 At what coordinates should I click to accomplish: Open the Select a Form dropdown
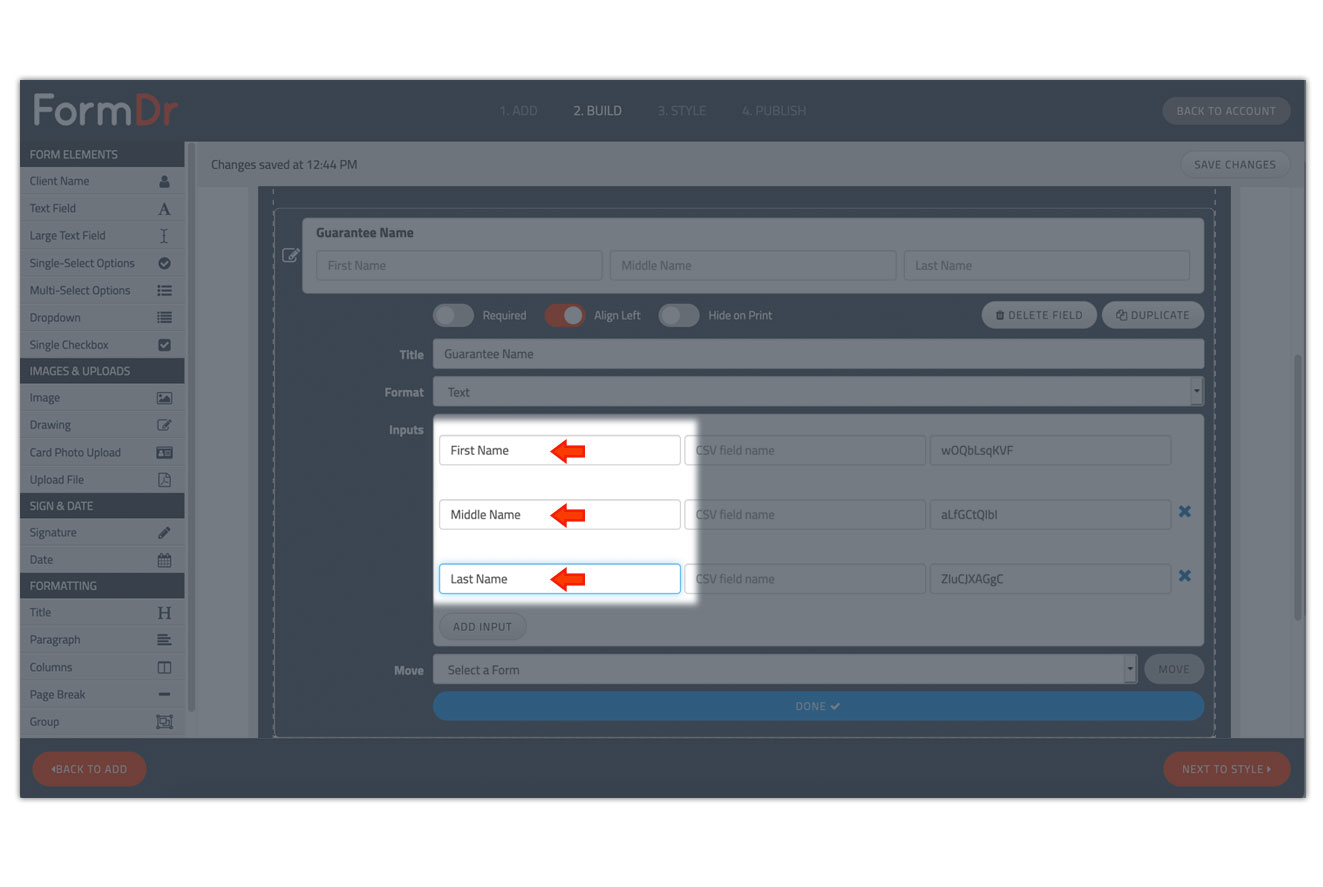click(x=785, y=669)
